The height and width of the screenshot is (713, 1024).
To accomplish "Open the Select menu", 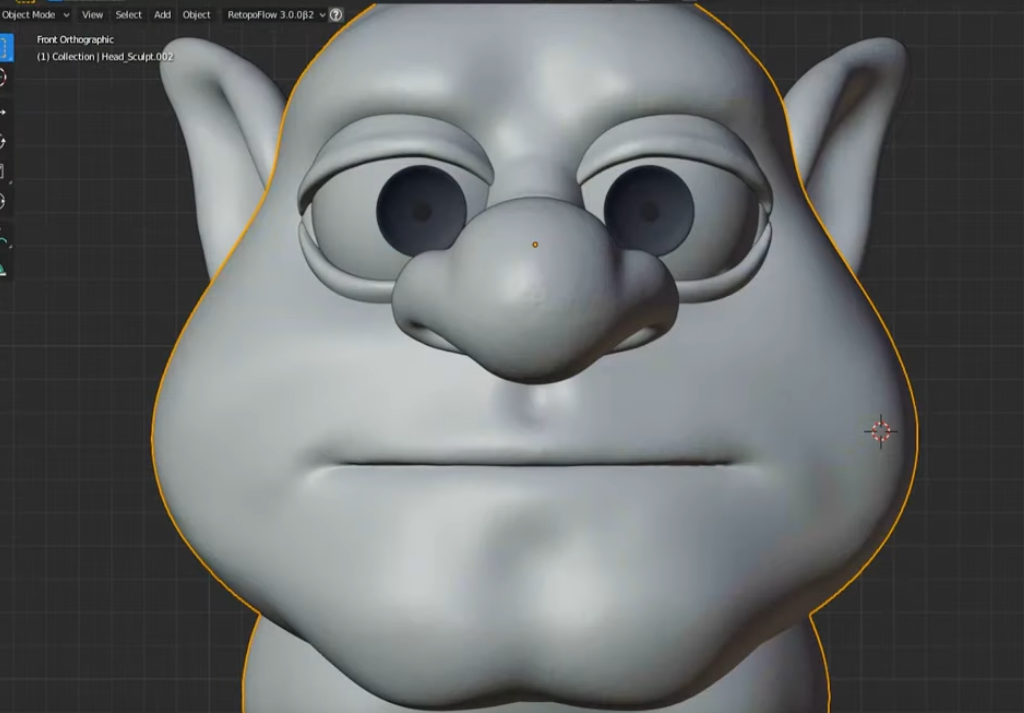I will (128, 15).
